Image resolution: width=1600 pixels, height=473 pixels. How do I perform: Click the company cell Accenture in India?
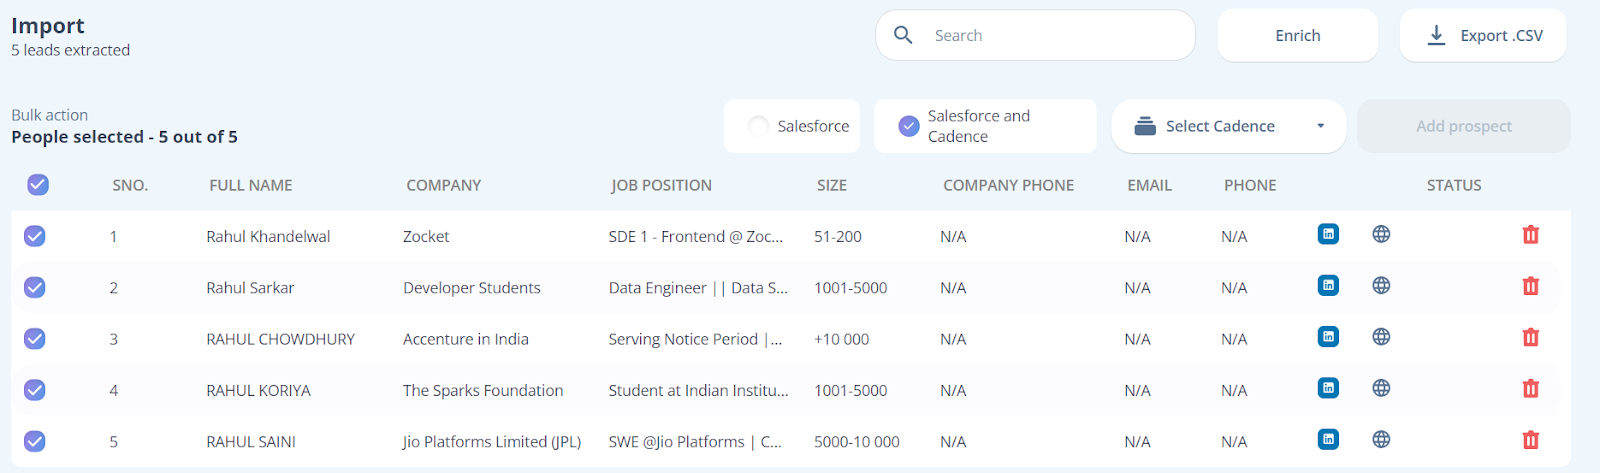466,339
